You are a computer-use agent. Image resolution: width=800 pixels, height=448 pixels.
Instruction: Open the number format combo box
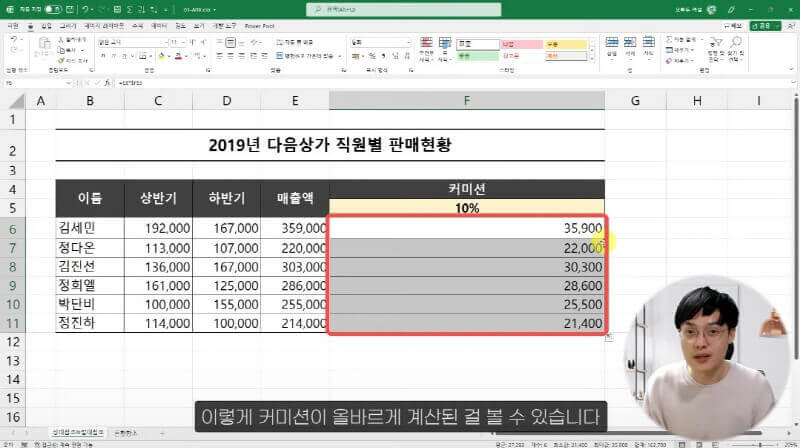tap(381, 42)
